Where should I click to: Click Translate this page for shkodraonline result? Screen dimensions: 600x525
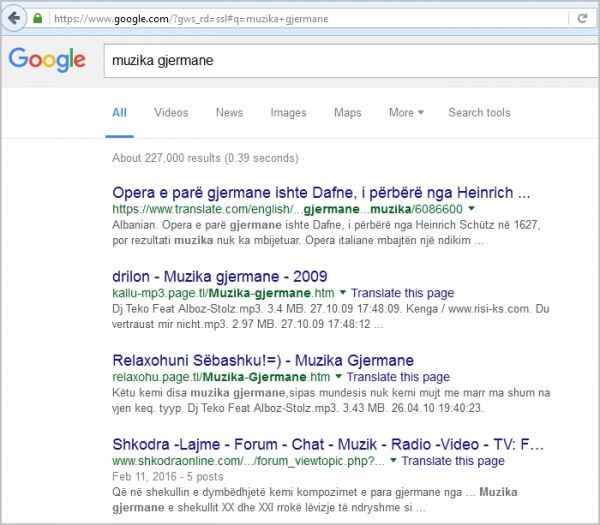point(453,461)
